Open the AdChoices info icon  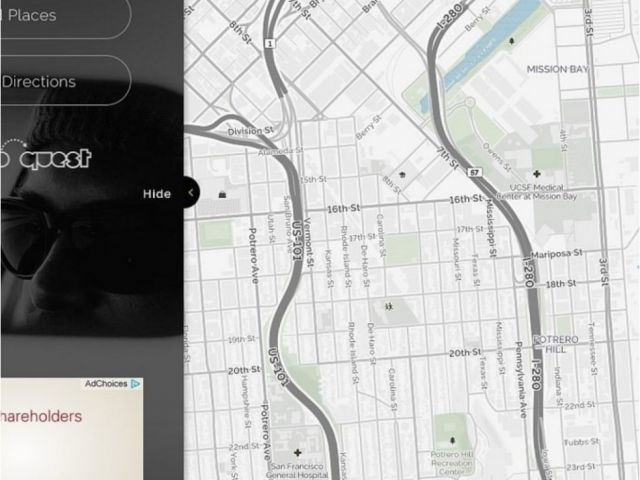(x=136, y=383)
